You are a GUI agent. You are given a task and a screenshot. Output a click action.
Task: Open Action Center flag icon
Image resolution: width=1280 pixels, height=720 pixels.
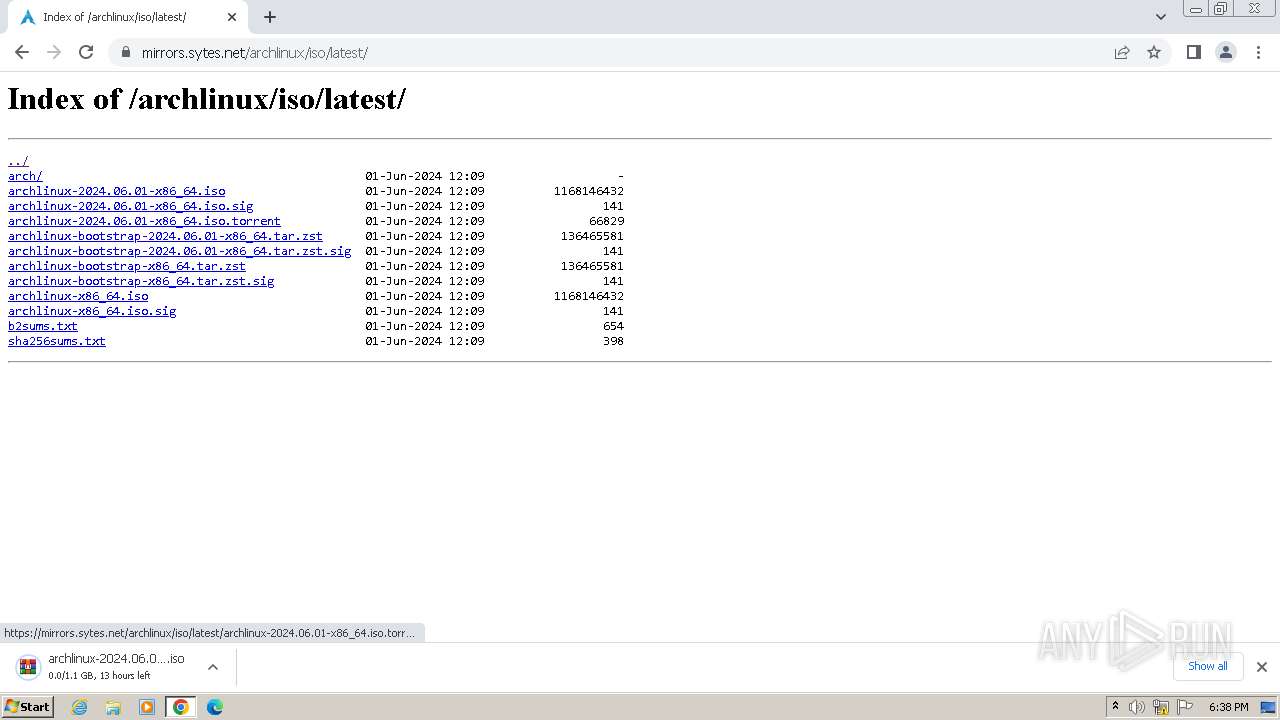(x=1185, y=707)
